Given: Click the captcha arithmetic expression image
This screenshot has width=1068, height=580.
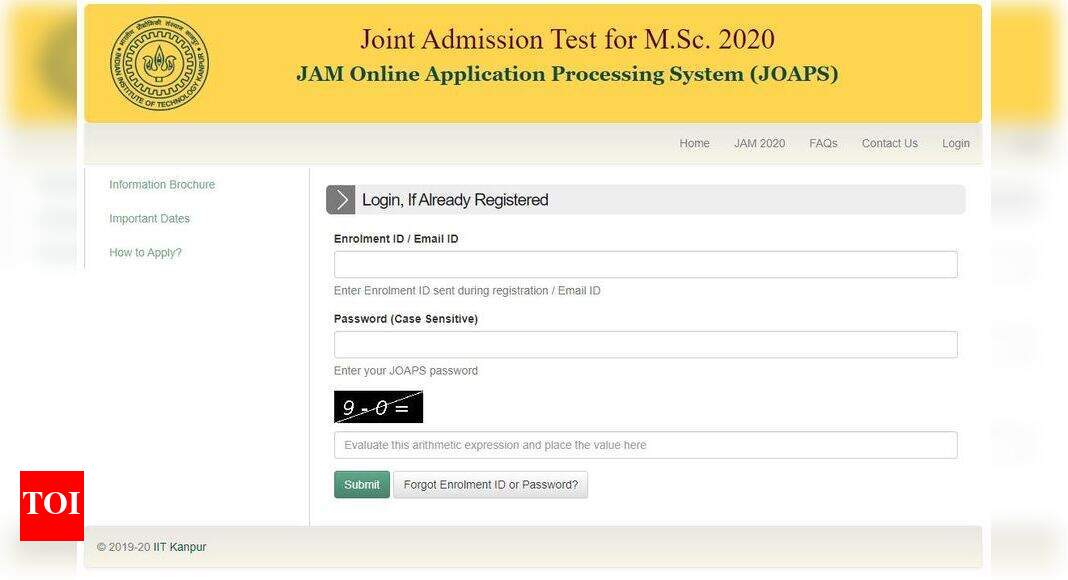Looking at the screenshot, I should click(378, 406).
